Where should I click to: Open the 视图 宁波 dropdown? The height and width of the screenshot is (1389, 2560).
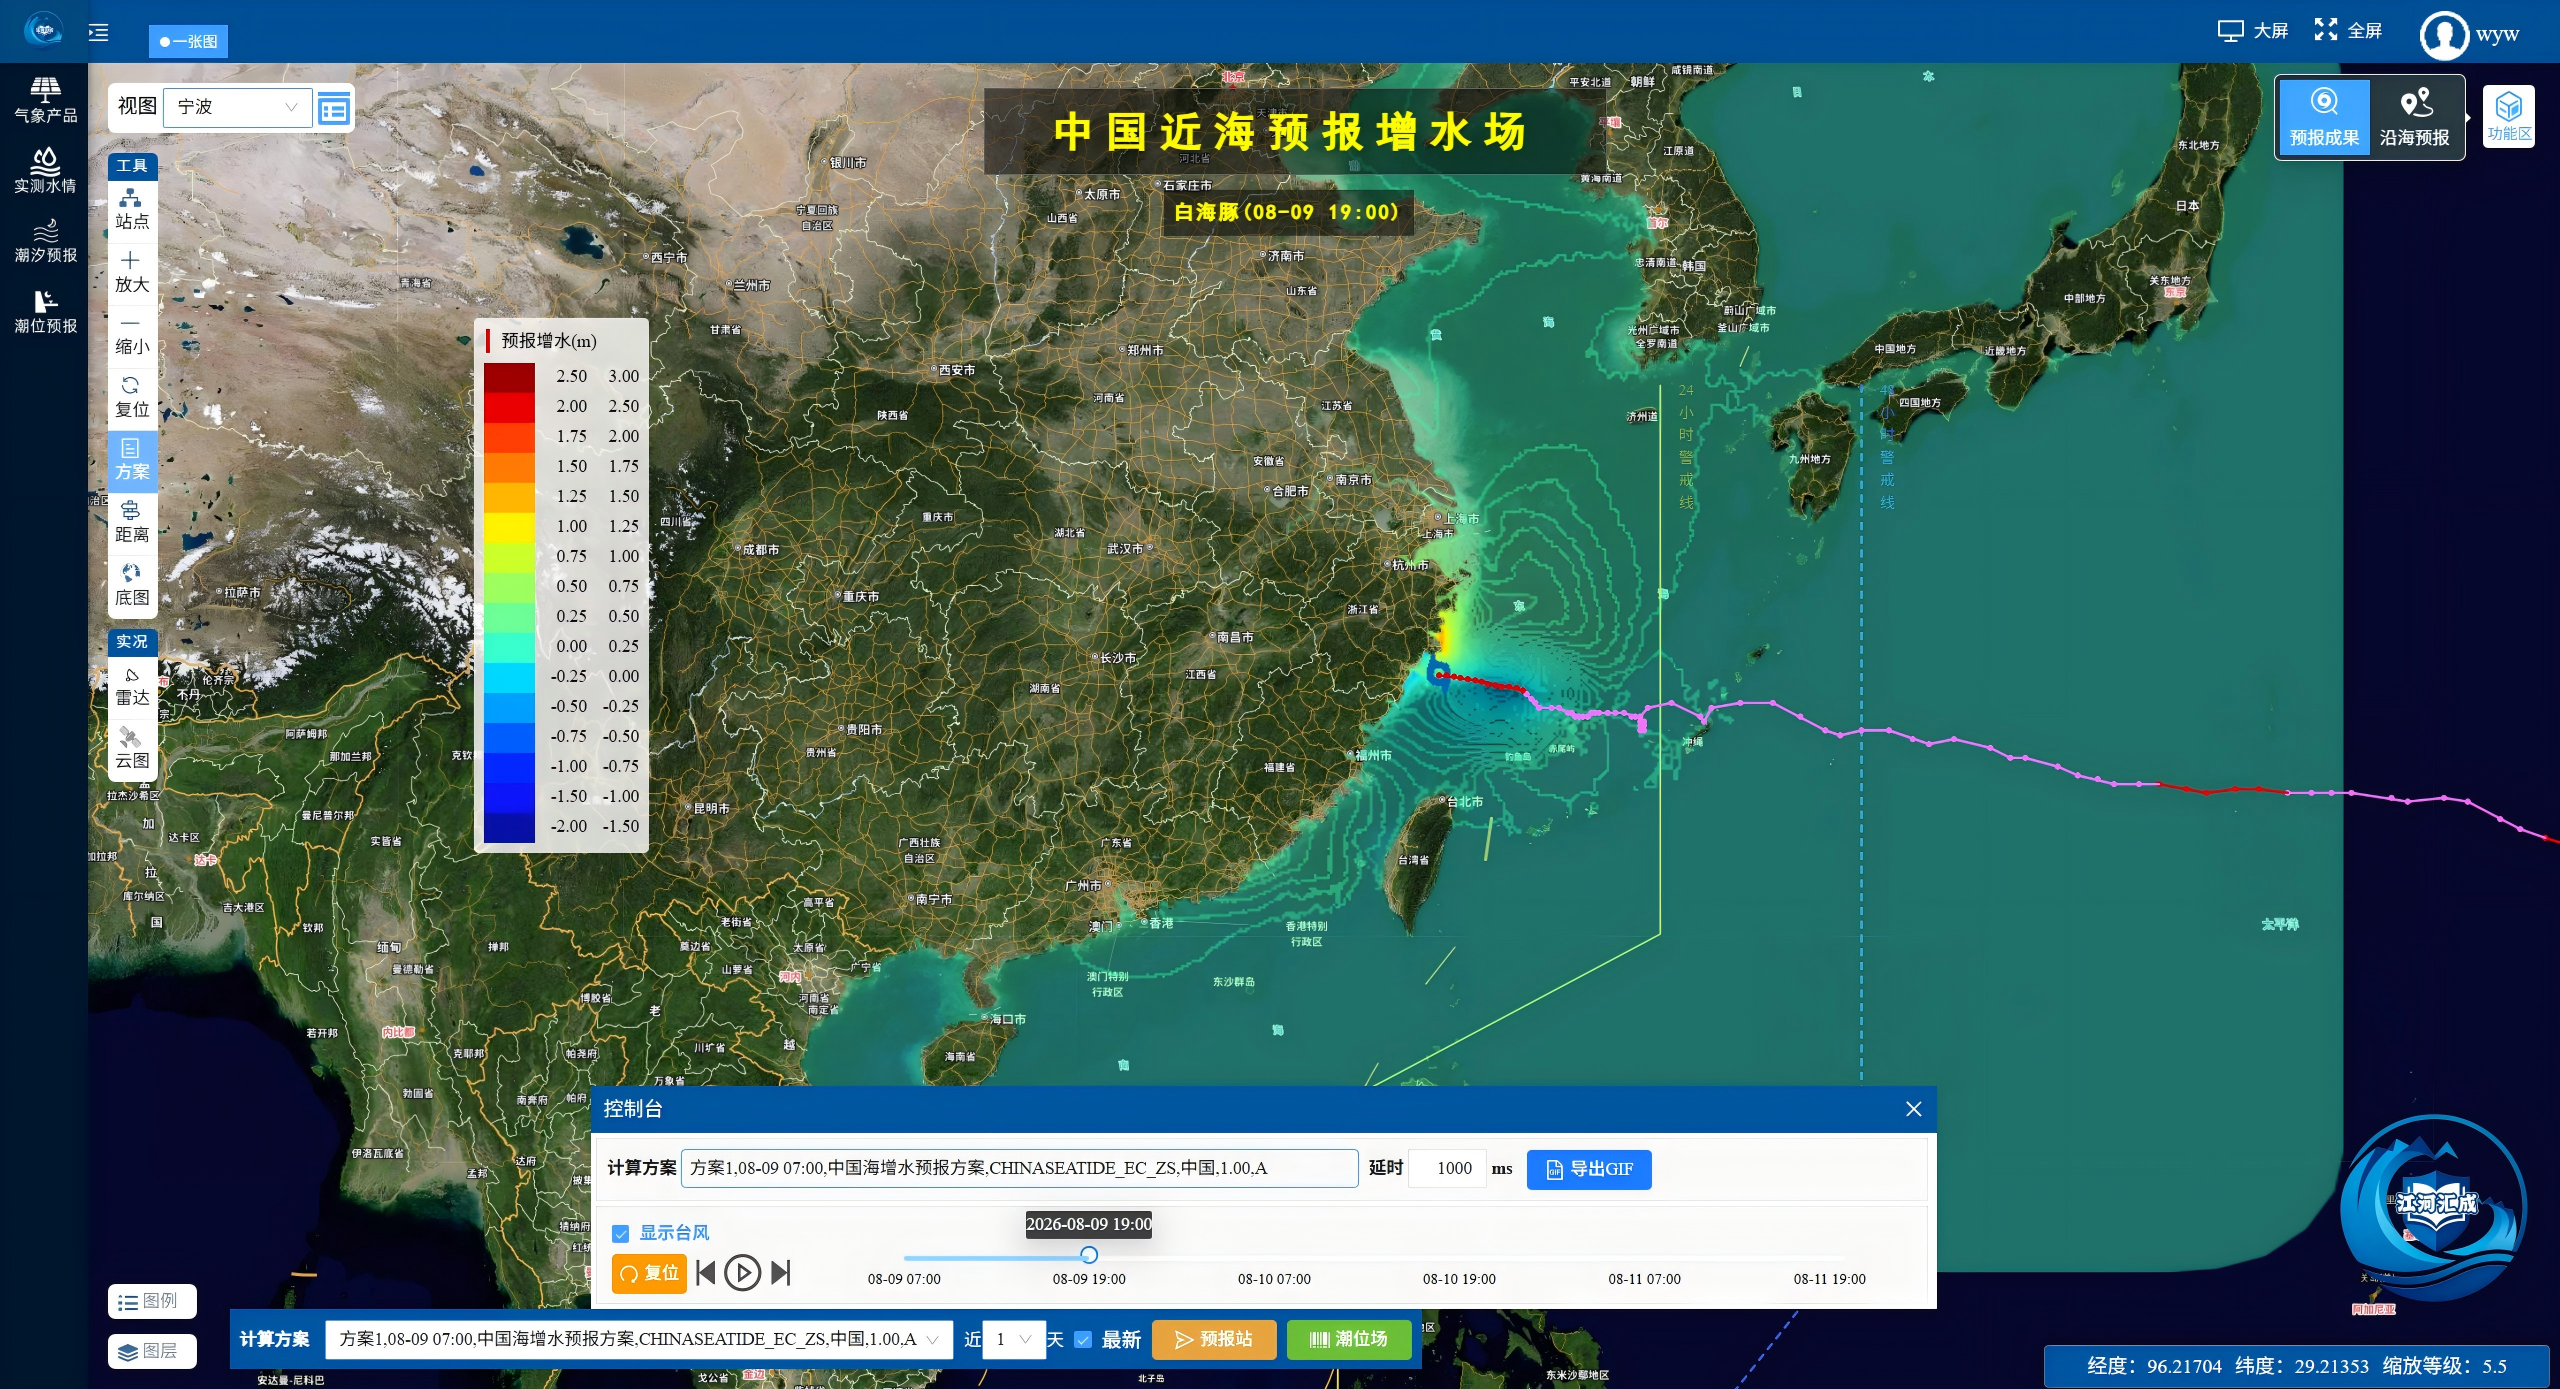[238, 107]
